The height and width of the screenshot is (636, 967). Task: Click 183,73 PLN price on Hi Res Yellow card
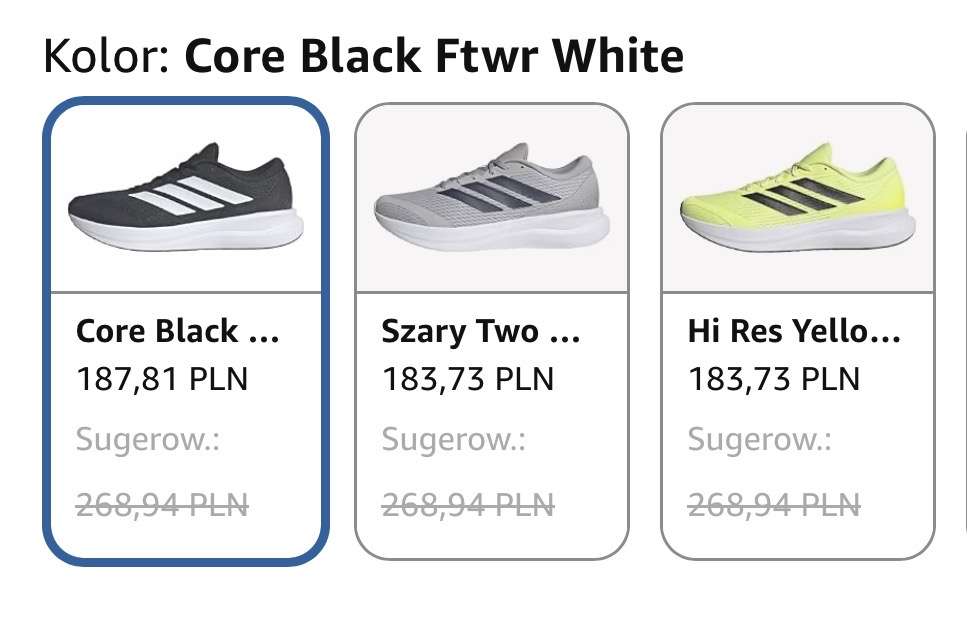point(773,379)
